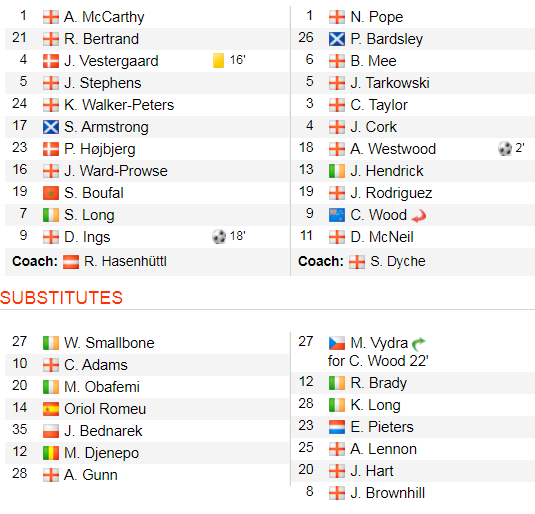Click the Dutch flag next to E. Pieters
This screenshot has width=535, height=514.
pyautogui.click(x=337, y=427)
